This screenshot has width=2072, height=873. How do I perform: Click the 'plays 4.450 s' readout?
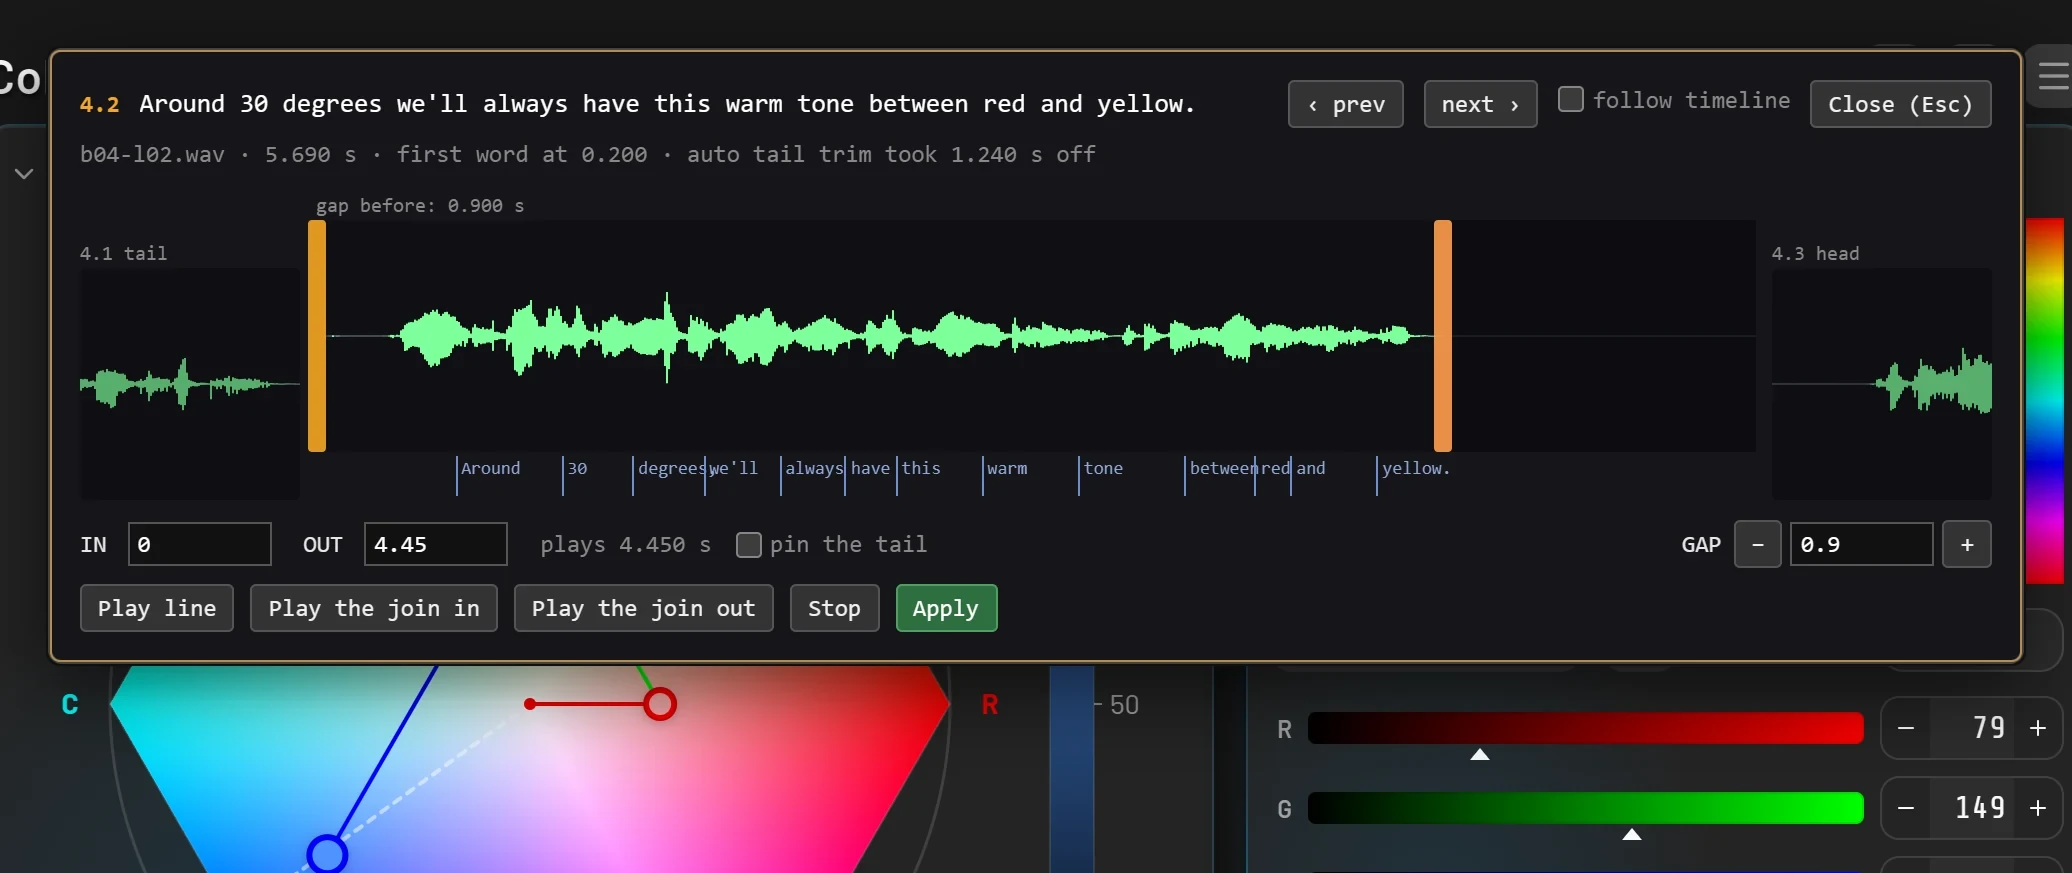coord(626,545)
